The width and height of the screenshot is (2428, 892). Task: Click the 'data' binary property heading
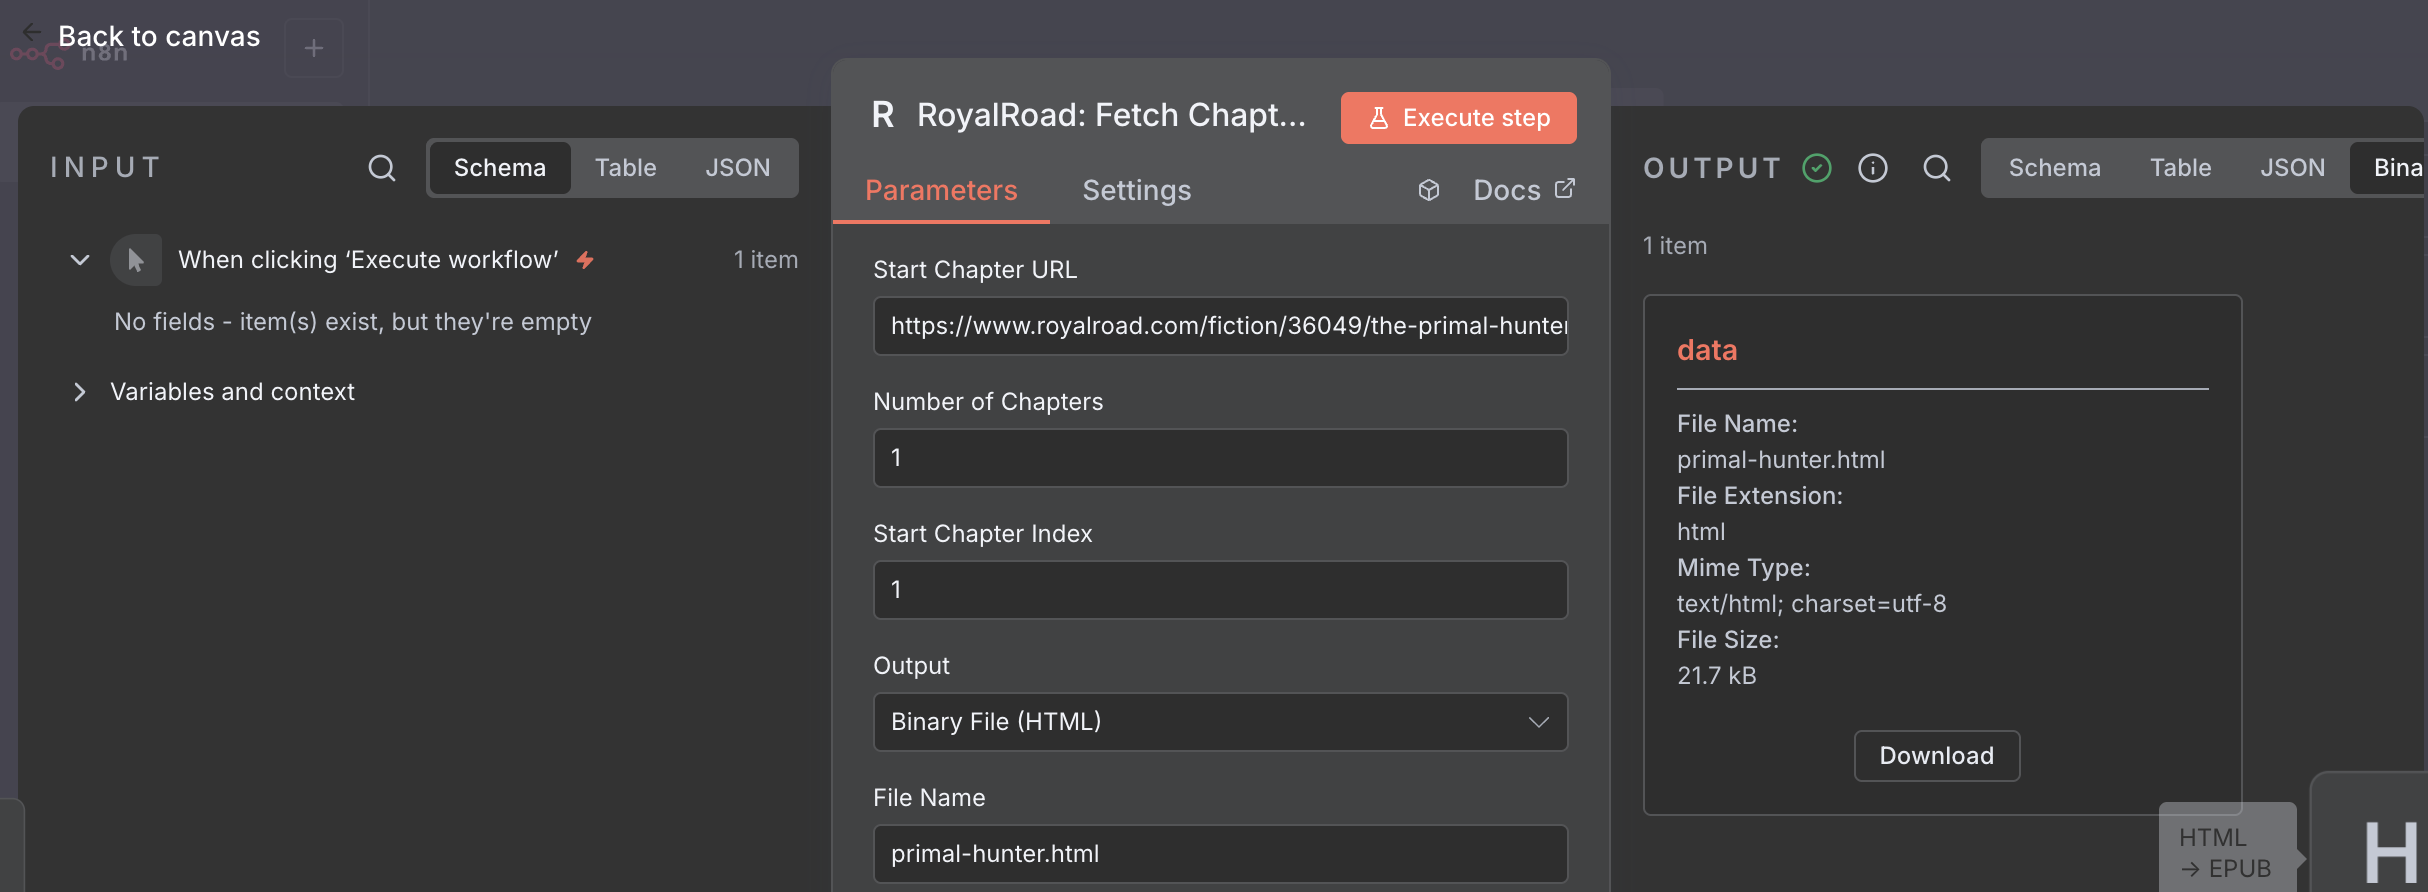pos(1707,350)
